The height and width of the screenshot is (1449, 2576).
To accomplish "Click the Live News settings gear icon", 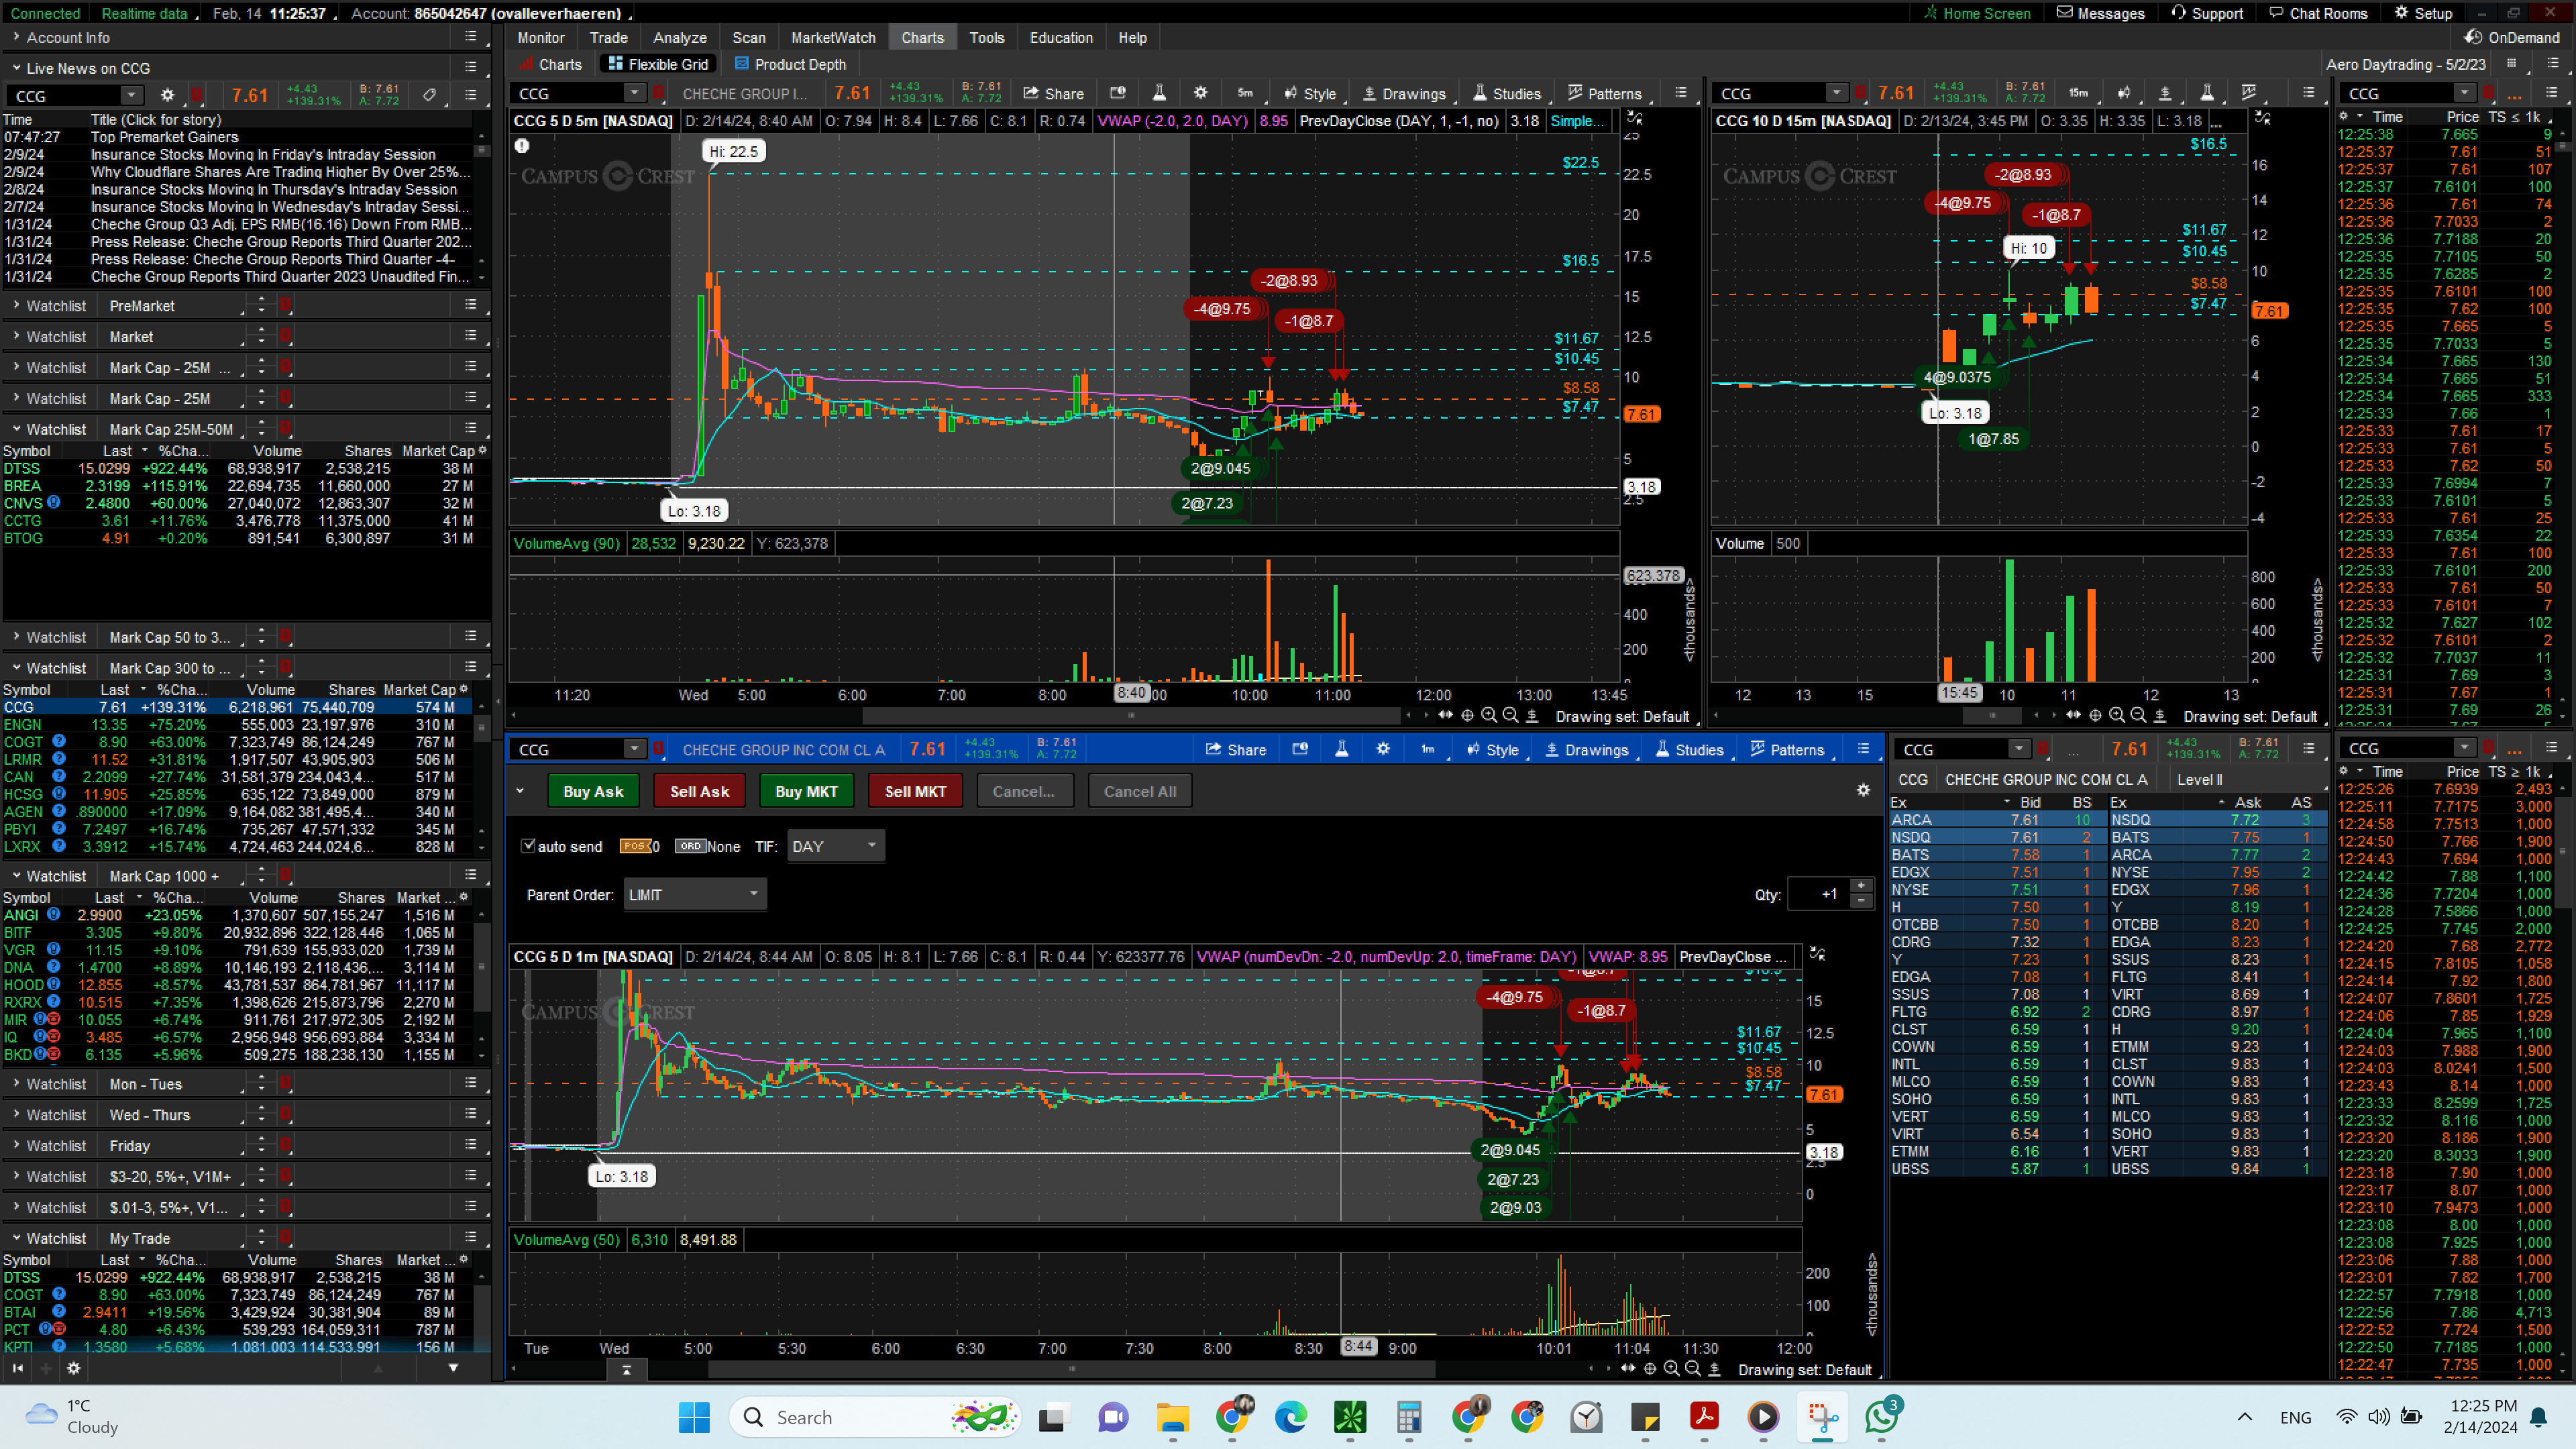I will (x=167, y=95).
